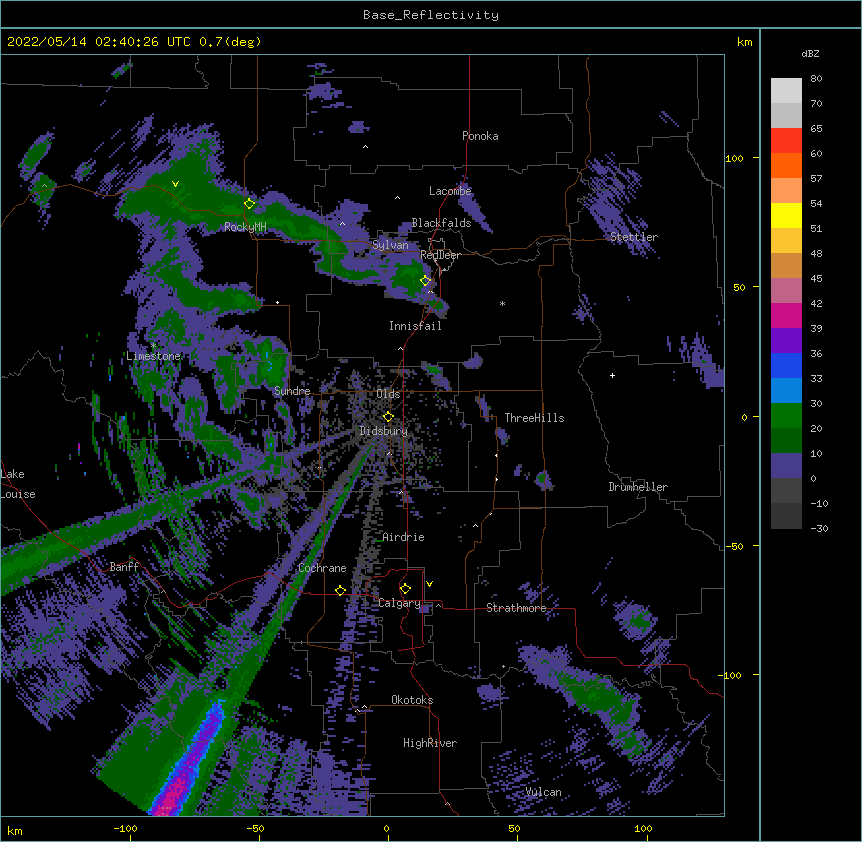This screenshot has height=842, width=862.
Task: Click the Okotoks city label
Action: [x=412, y=700]
